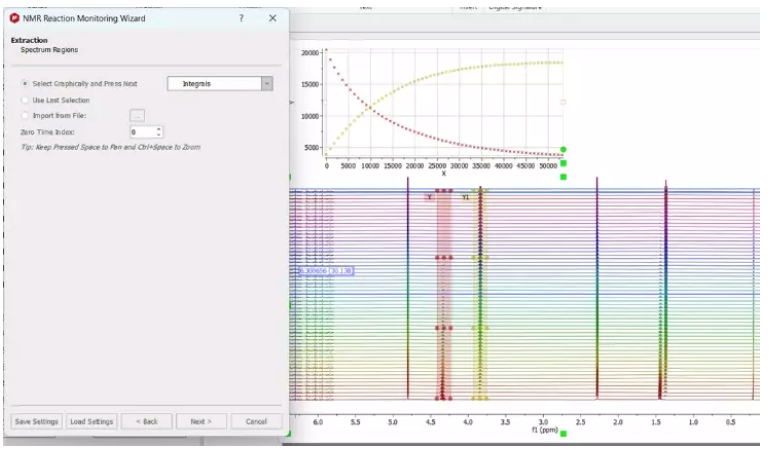Screen dimensions: 770x452
Task: Proceed with the Next button
Action: [x=201, y=421]
